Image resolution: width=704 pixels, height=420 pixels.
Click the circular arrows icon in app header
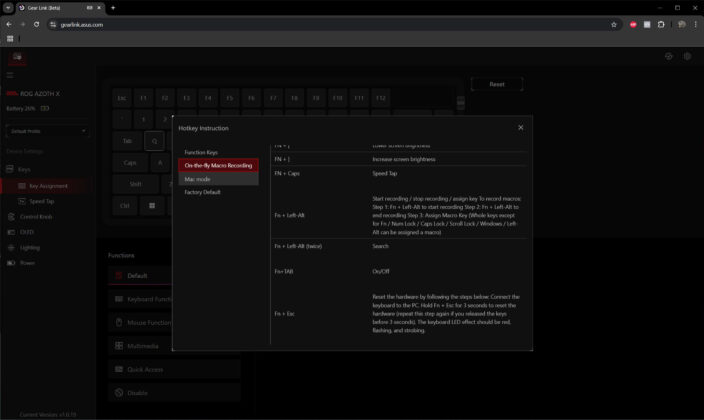[669, 56]
